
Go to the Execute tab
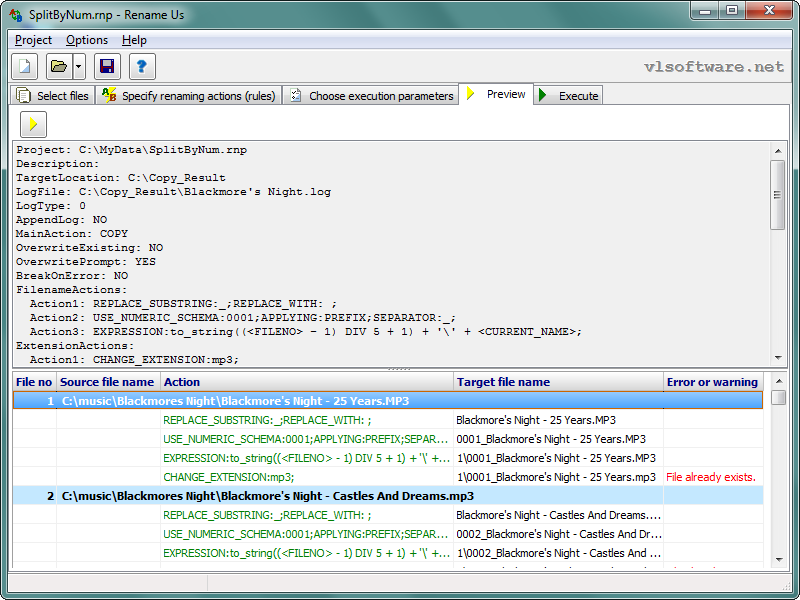pos(569,96)
